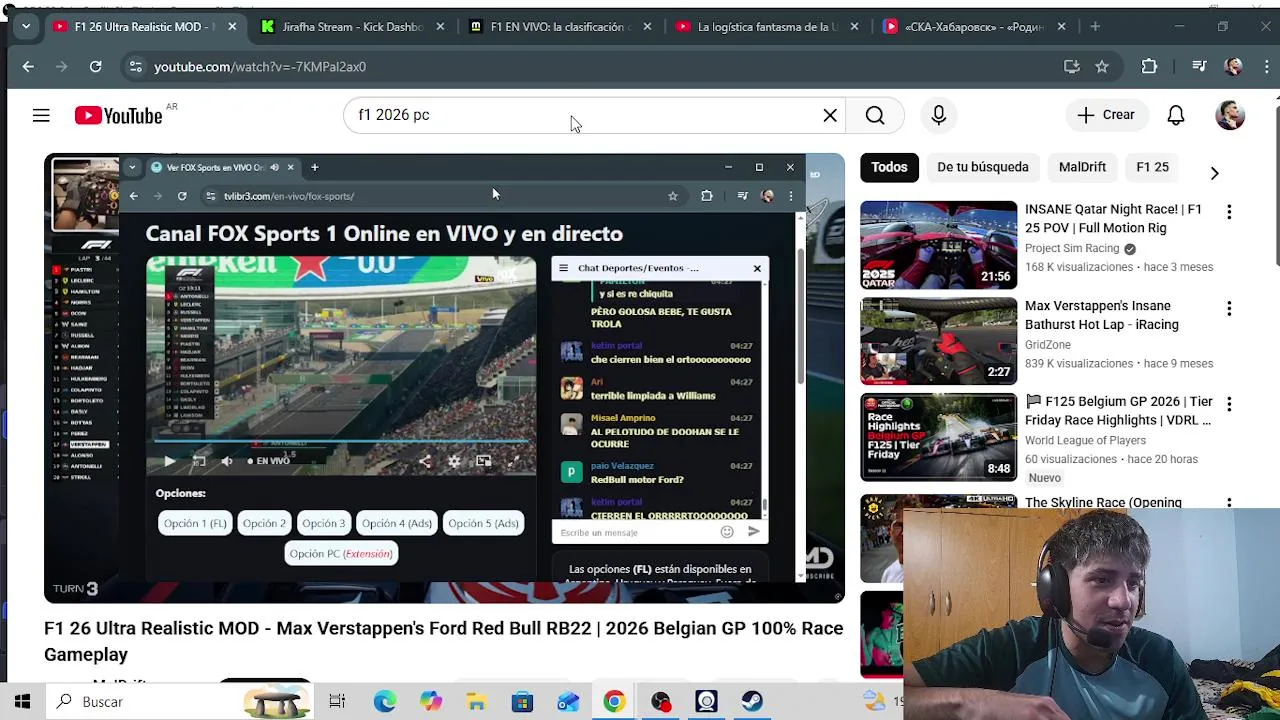The image size is (1280, 720).
Task: Open Windows Start menu
Action: 22,702
